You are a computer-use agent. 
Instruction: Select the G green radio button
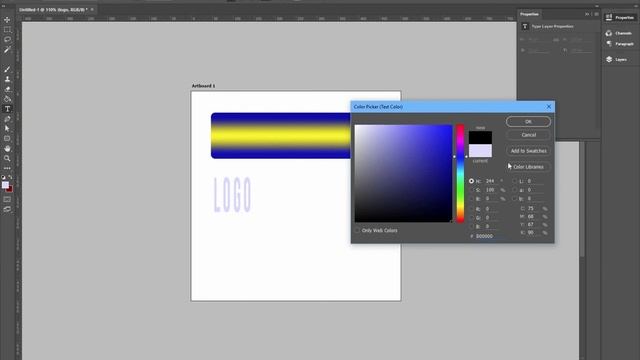point(471,218)
